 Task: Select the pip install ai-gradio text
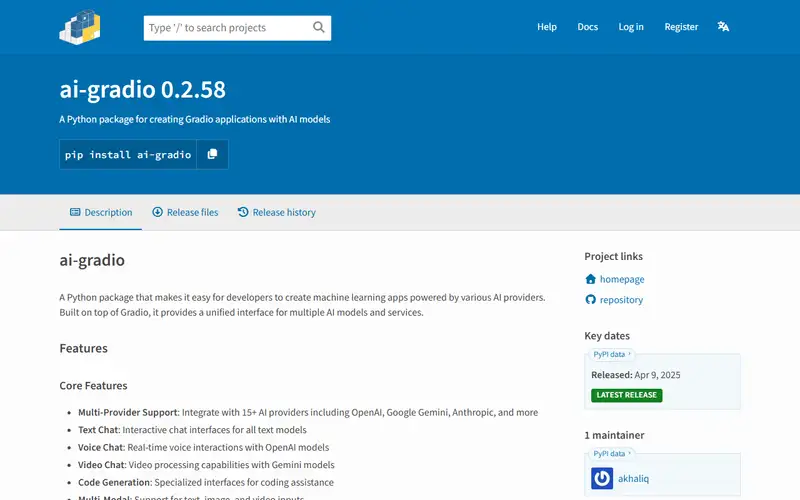(128, 155)
